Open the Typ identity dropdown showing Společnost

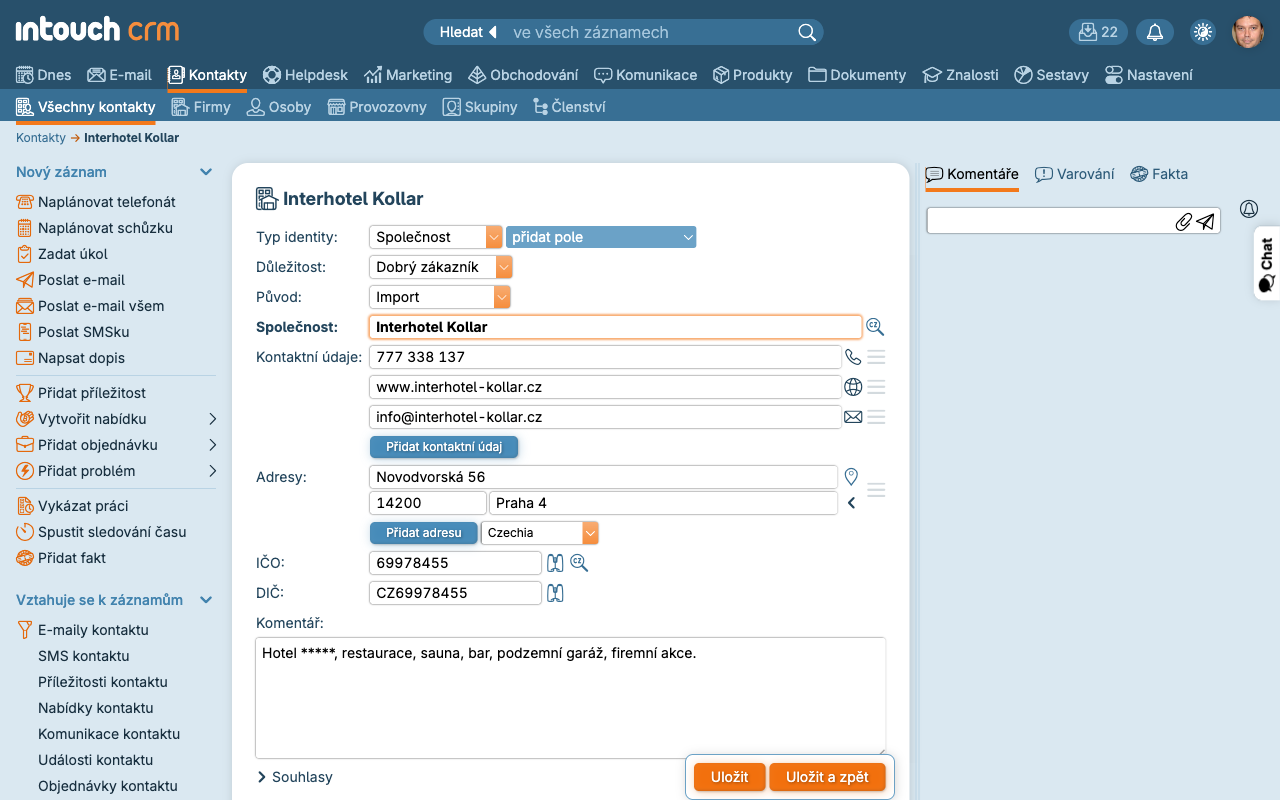(x=436, y=237)
